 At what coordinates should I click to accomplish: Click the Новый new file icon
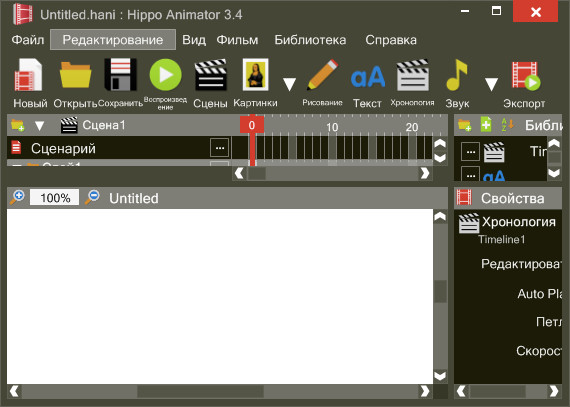(x=29, y=75)
